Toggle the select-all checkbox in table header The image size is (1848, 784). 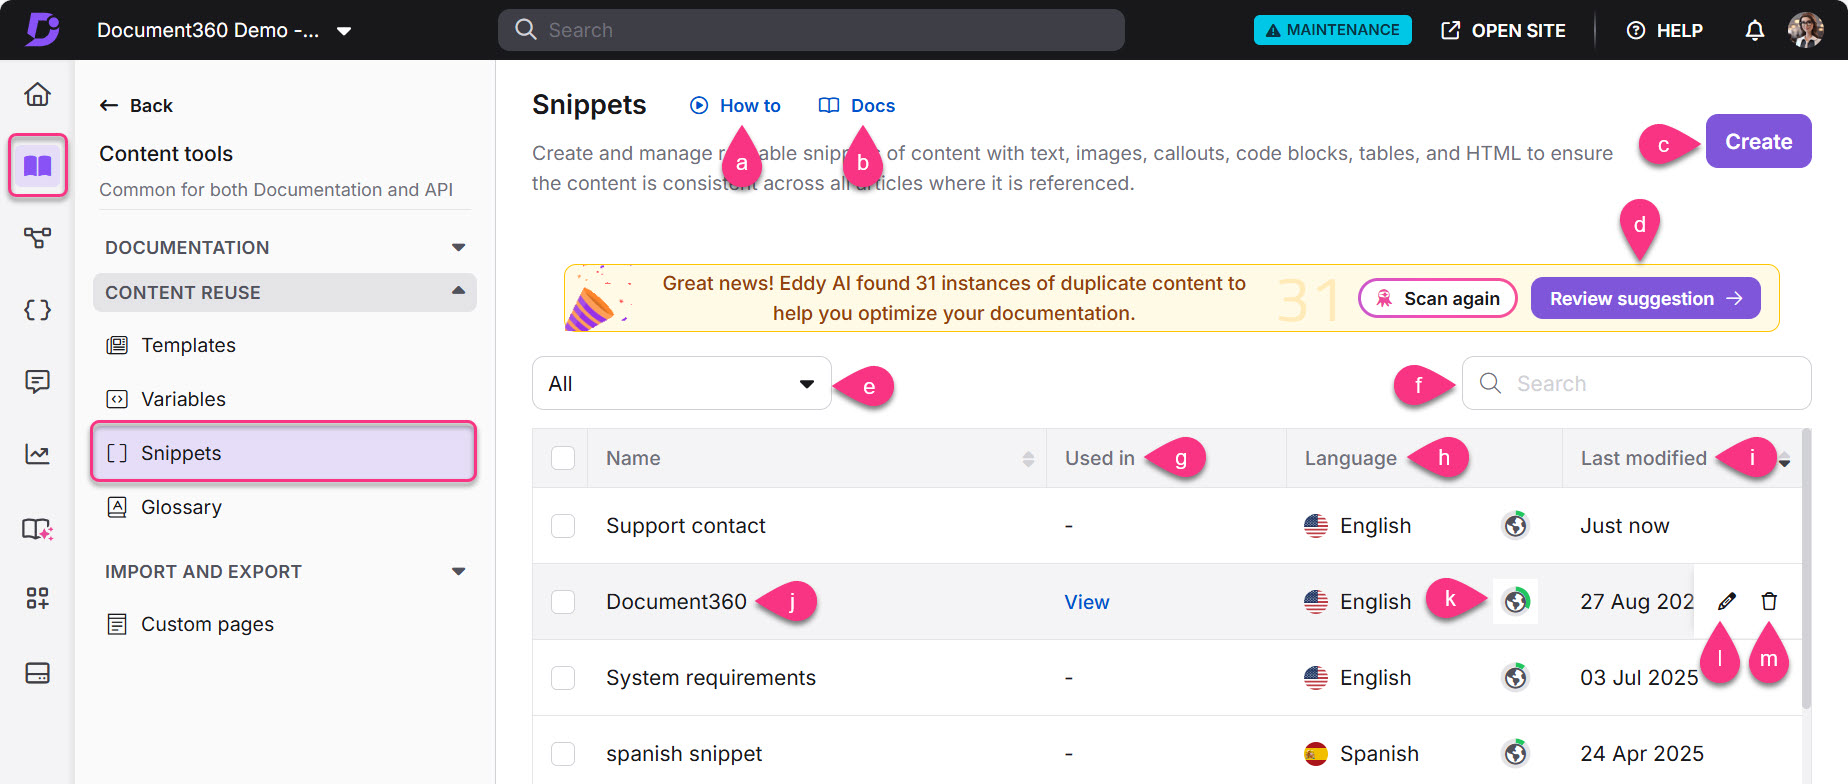coord(563,458)
